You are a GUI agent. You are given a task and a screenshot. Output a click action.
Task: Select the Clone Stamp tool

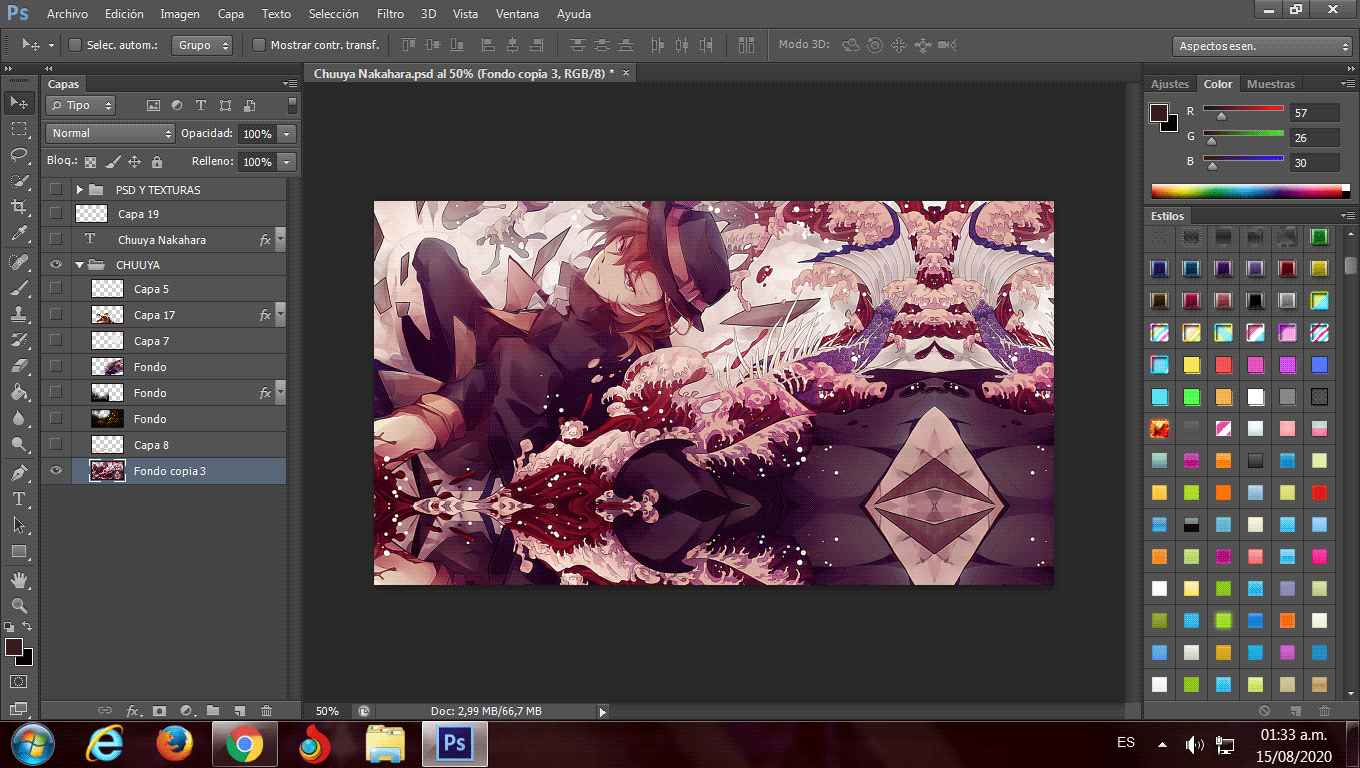click(x=19, y=313)
